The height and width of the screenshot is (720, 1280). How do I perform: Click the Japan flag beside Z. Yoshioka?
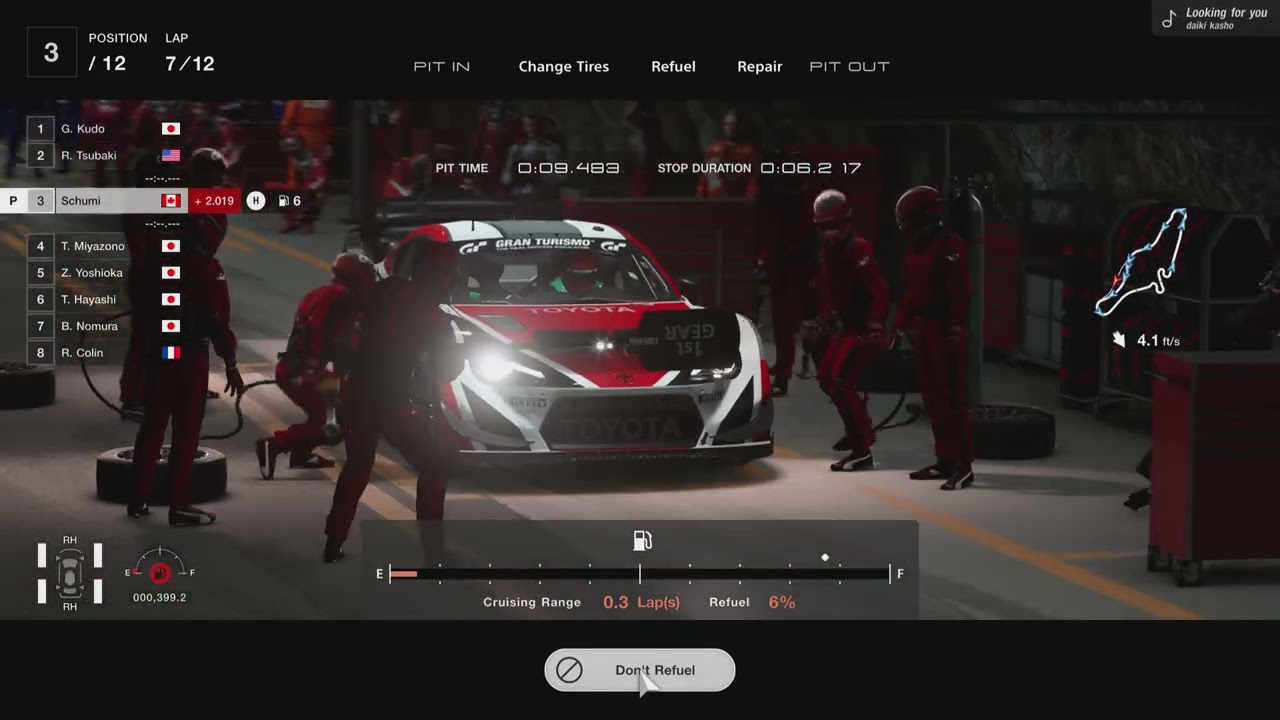(171, 273)
